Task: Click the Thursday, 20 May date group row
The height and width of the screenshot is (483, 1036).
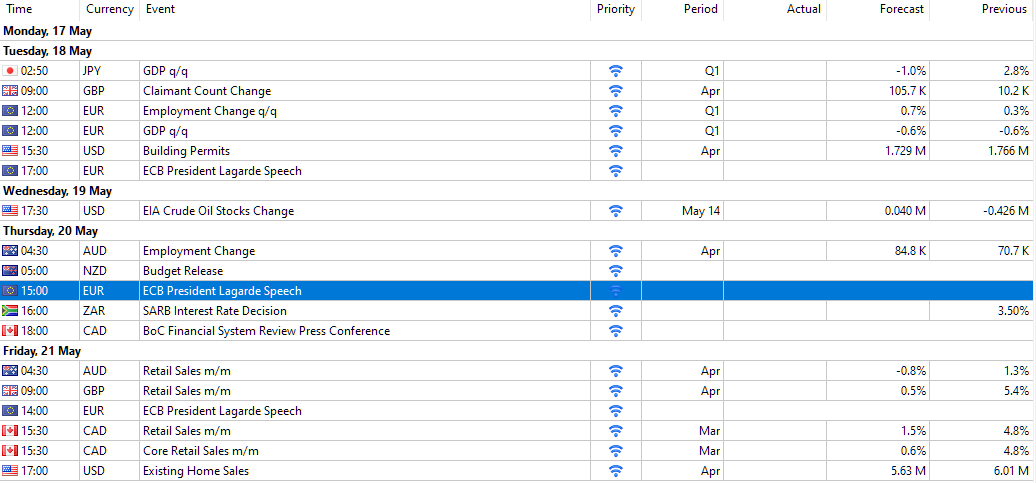Action: coord(51,231)
